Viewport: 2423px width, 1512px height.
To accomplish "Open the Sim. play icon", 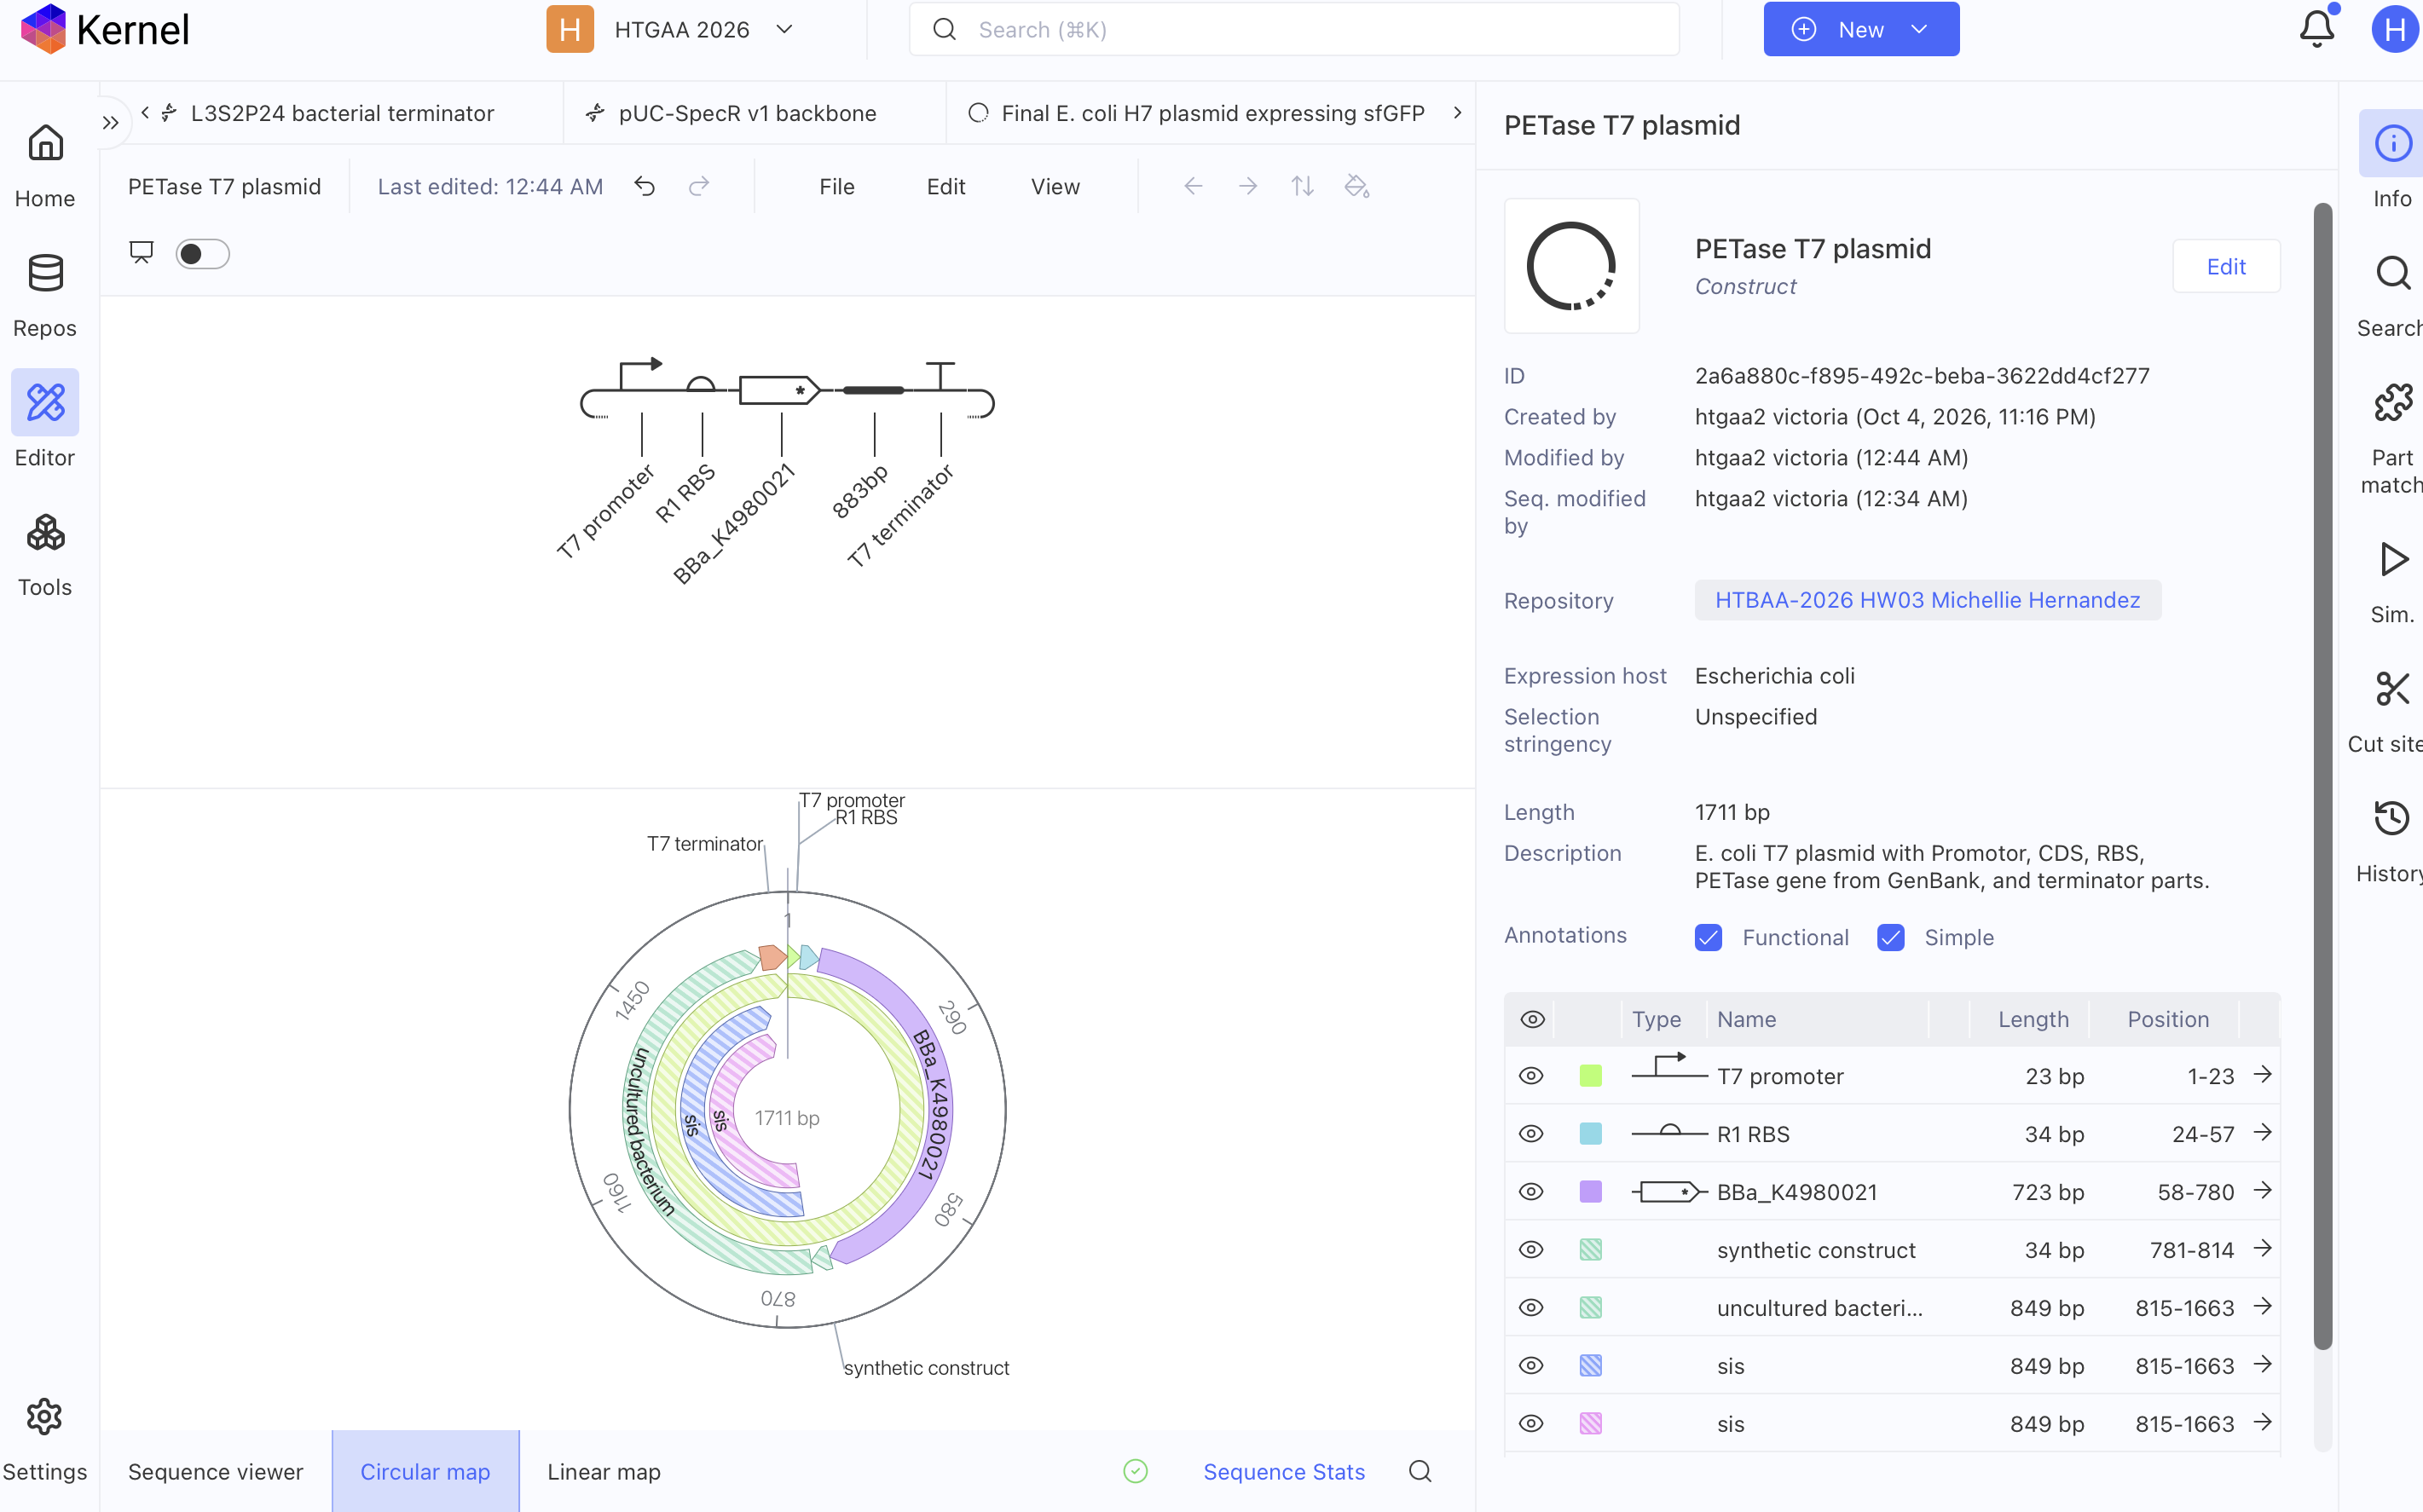I will [2393, 559].
